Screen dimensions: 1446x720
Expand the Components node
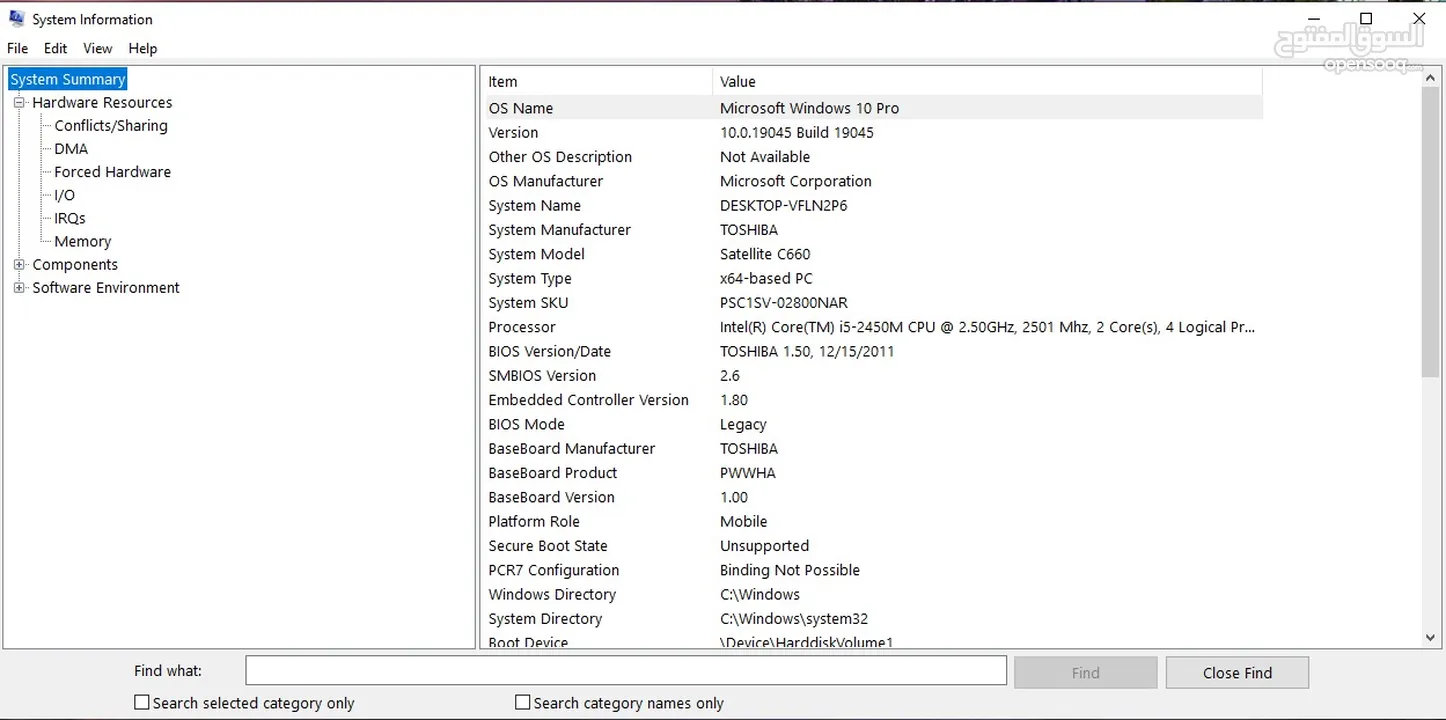(x=19, y=264)
